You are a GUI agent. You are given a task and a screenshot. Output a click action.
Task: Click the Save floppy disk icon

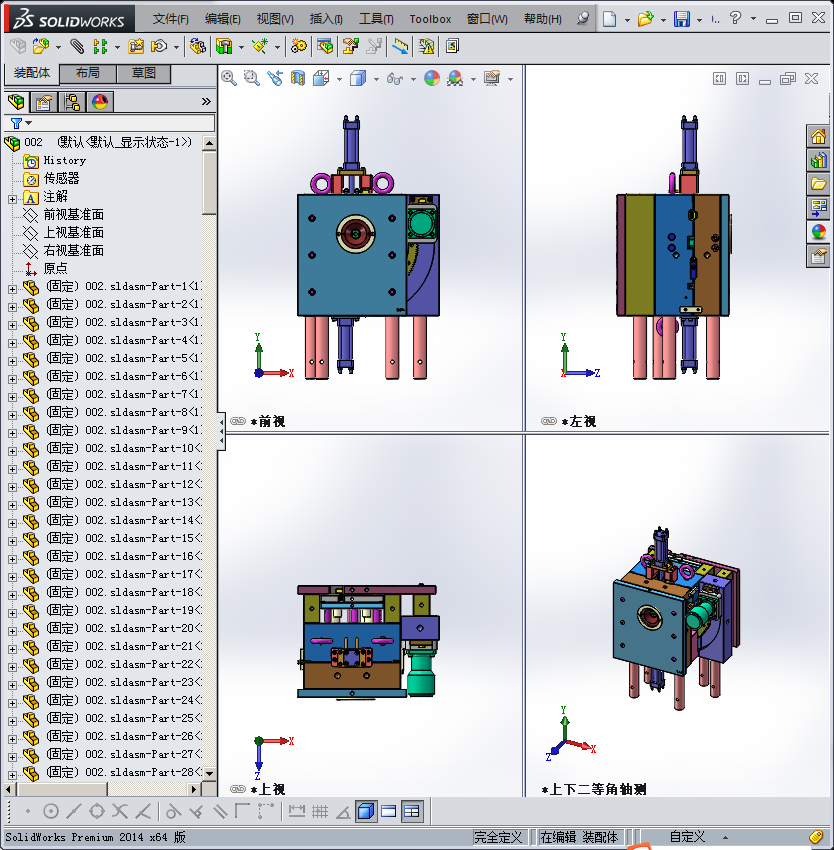click(x=682, y=20)
